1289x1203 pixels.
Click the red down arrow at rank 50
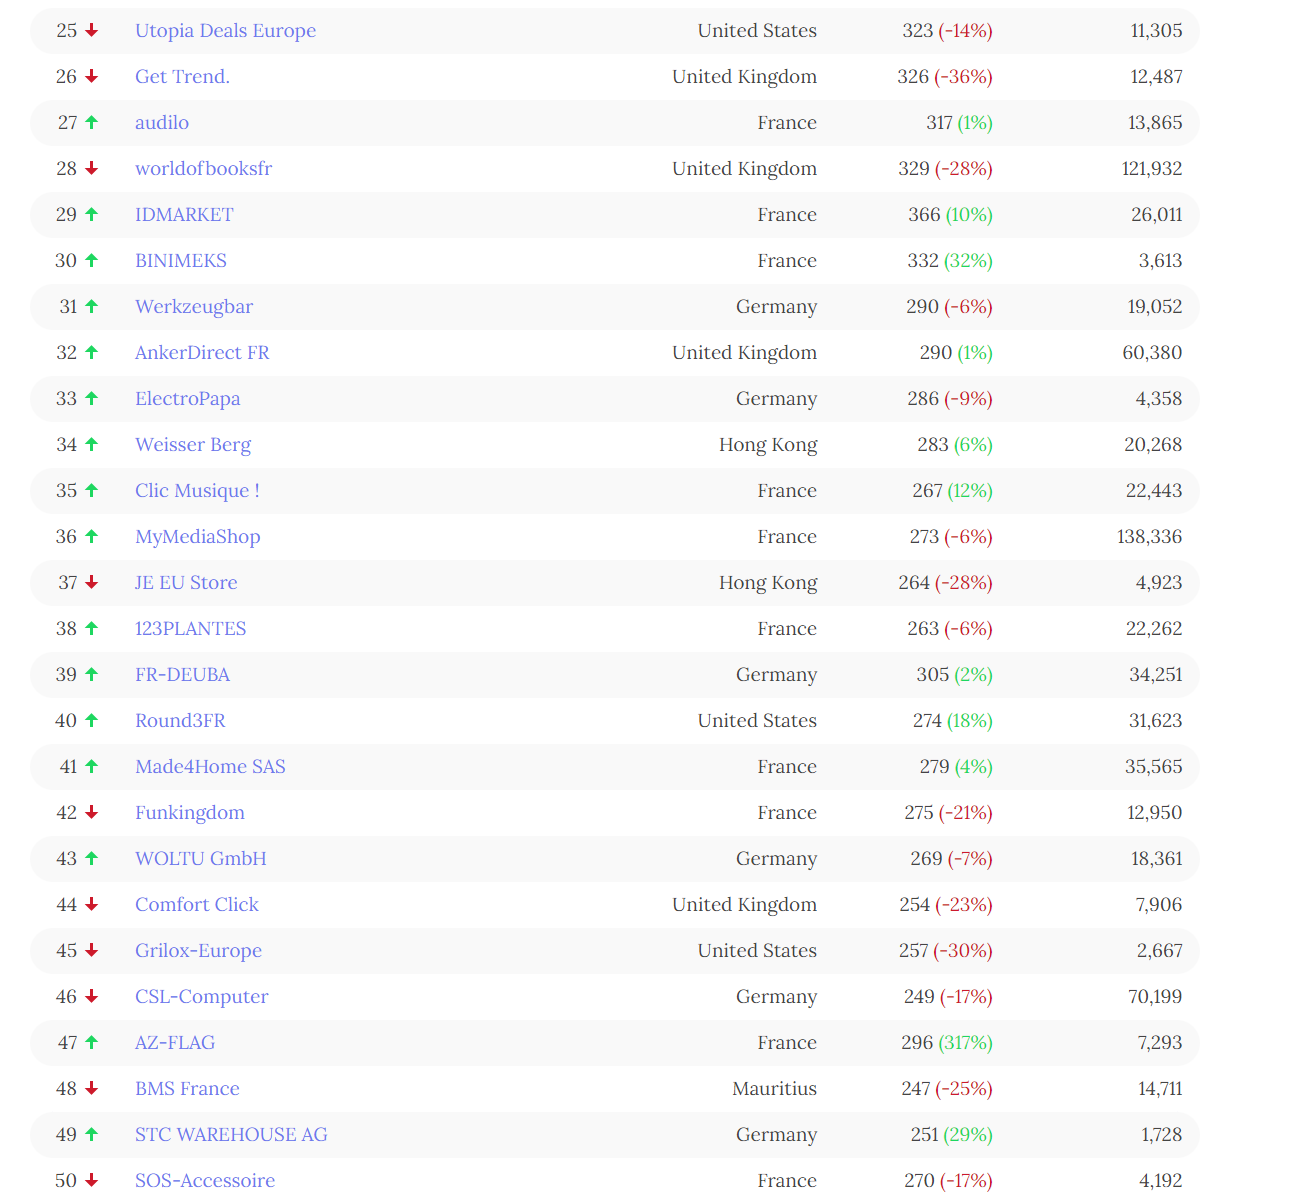tap(92, 1181)
